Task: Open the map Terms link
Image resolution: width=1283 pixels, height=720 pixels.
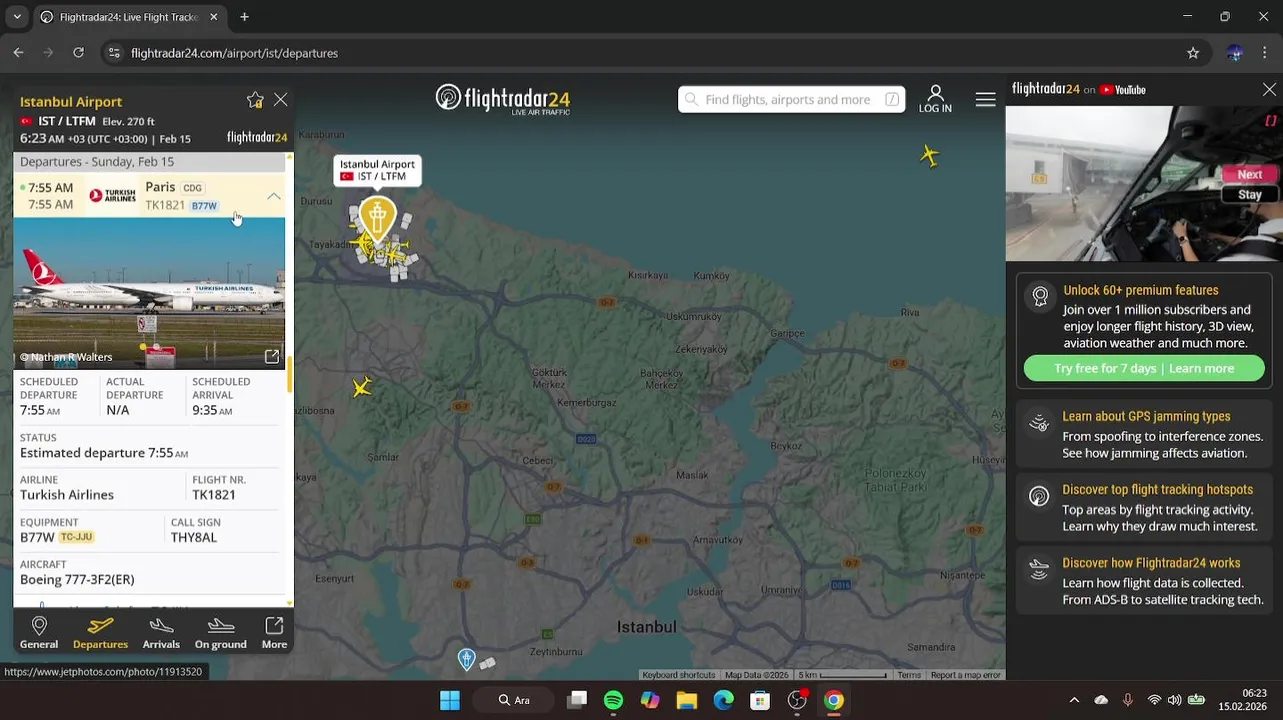Action: coord(909,675)
